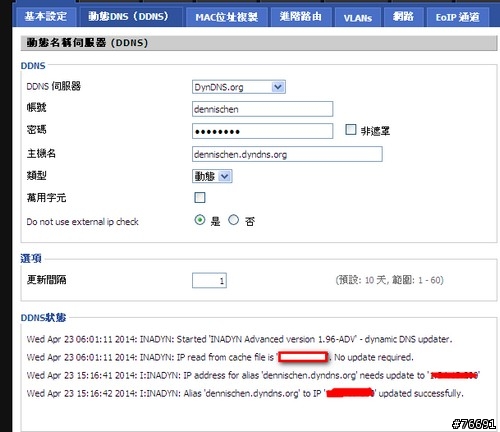Click the 預設: 10 天 range hint
Screen dimensions: 500x432
point(389,280)
